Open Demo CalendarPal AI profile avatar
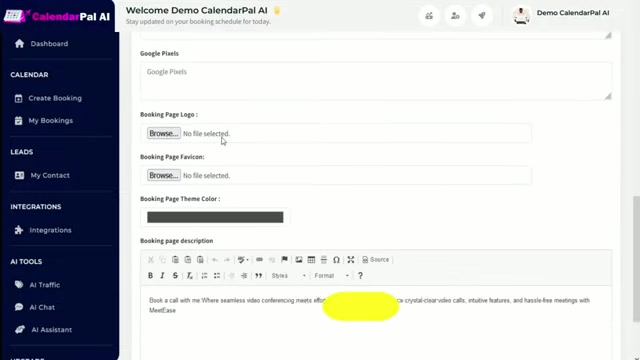The width and height of the screenshot is (640, 360). click(521, 16)
